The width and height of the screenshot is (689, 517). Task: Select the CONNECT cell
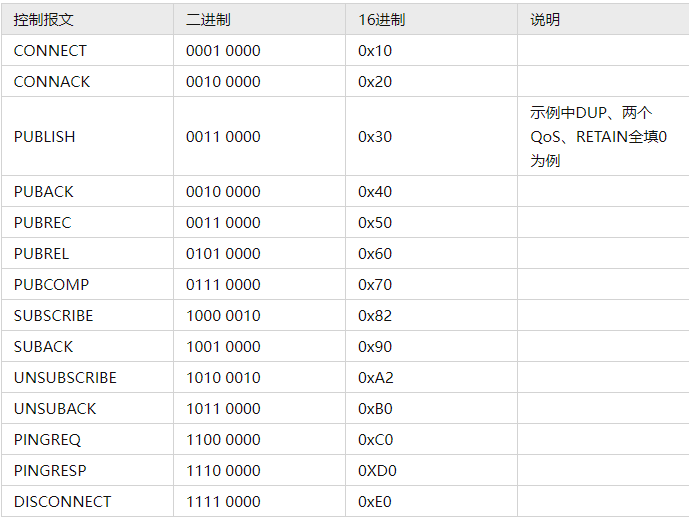pyautogui.click(x=50, y=50)
